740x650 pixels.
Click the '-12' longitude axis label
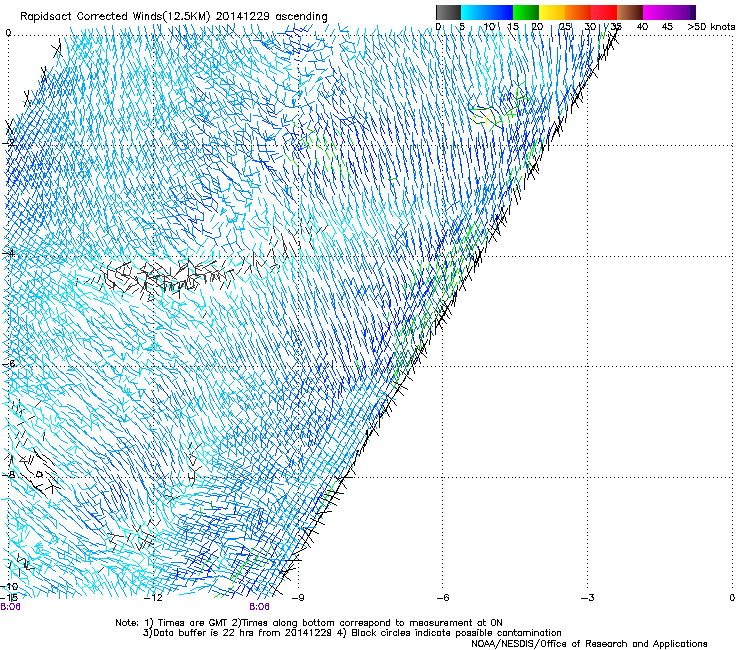pyautogui.click(x=153, y=598)
